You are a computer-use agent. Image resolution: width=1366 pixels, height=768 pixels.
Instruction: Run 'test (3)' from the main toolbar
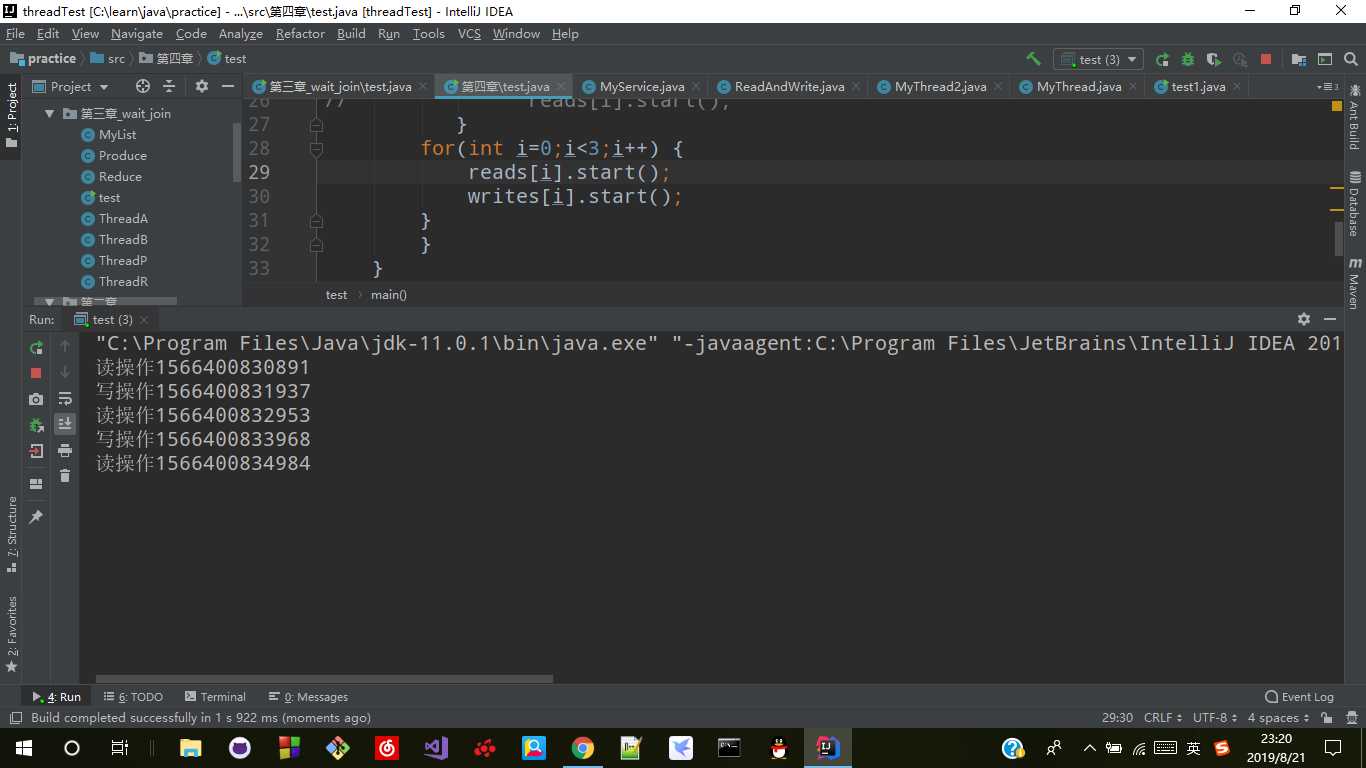[1162, 59]
